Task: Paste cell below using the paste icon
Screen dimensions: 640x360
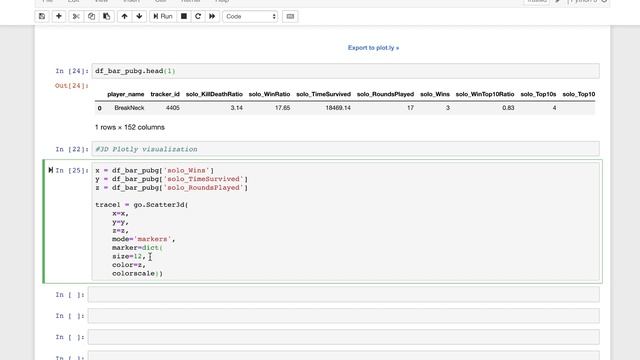Action: point(107,16)
